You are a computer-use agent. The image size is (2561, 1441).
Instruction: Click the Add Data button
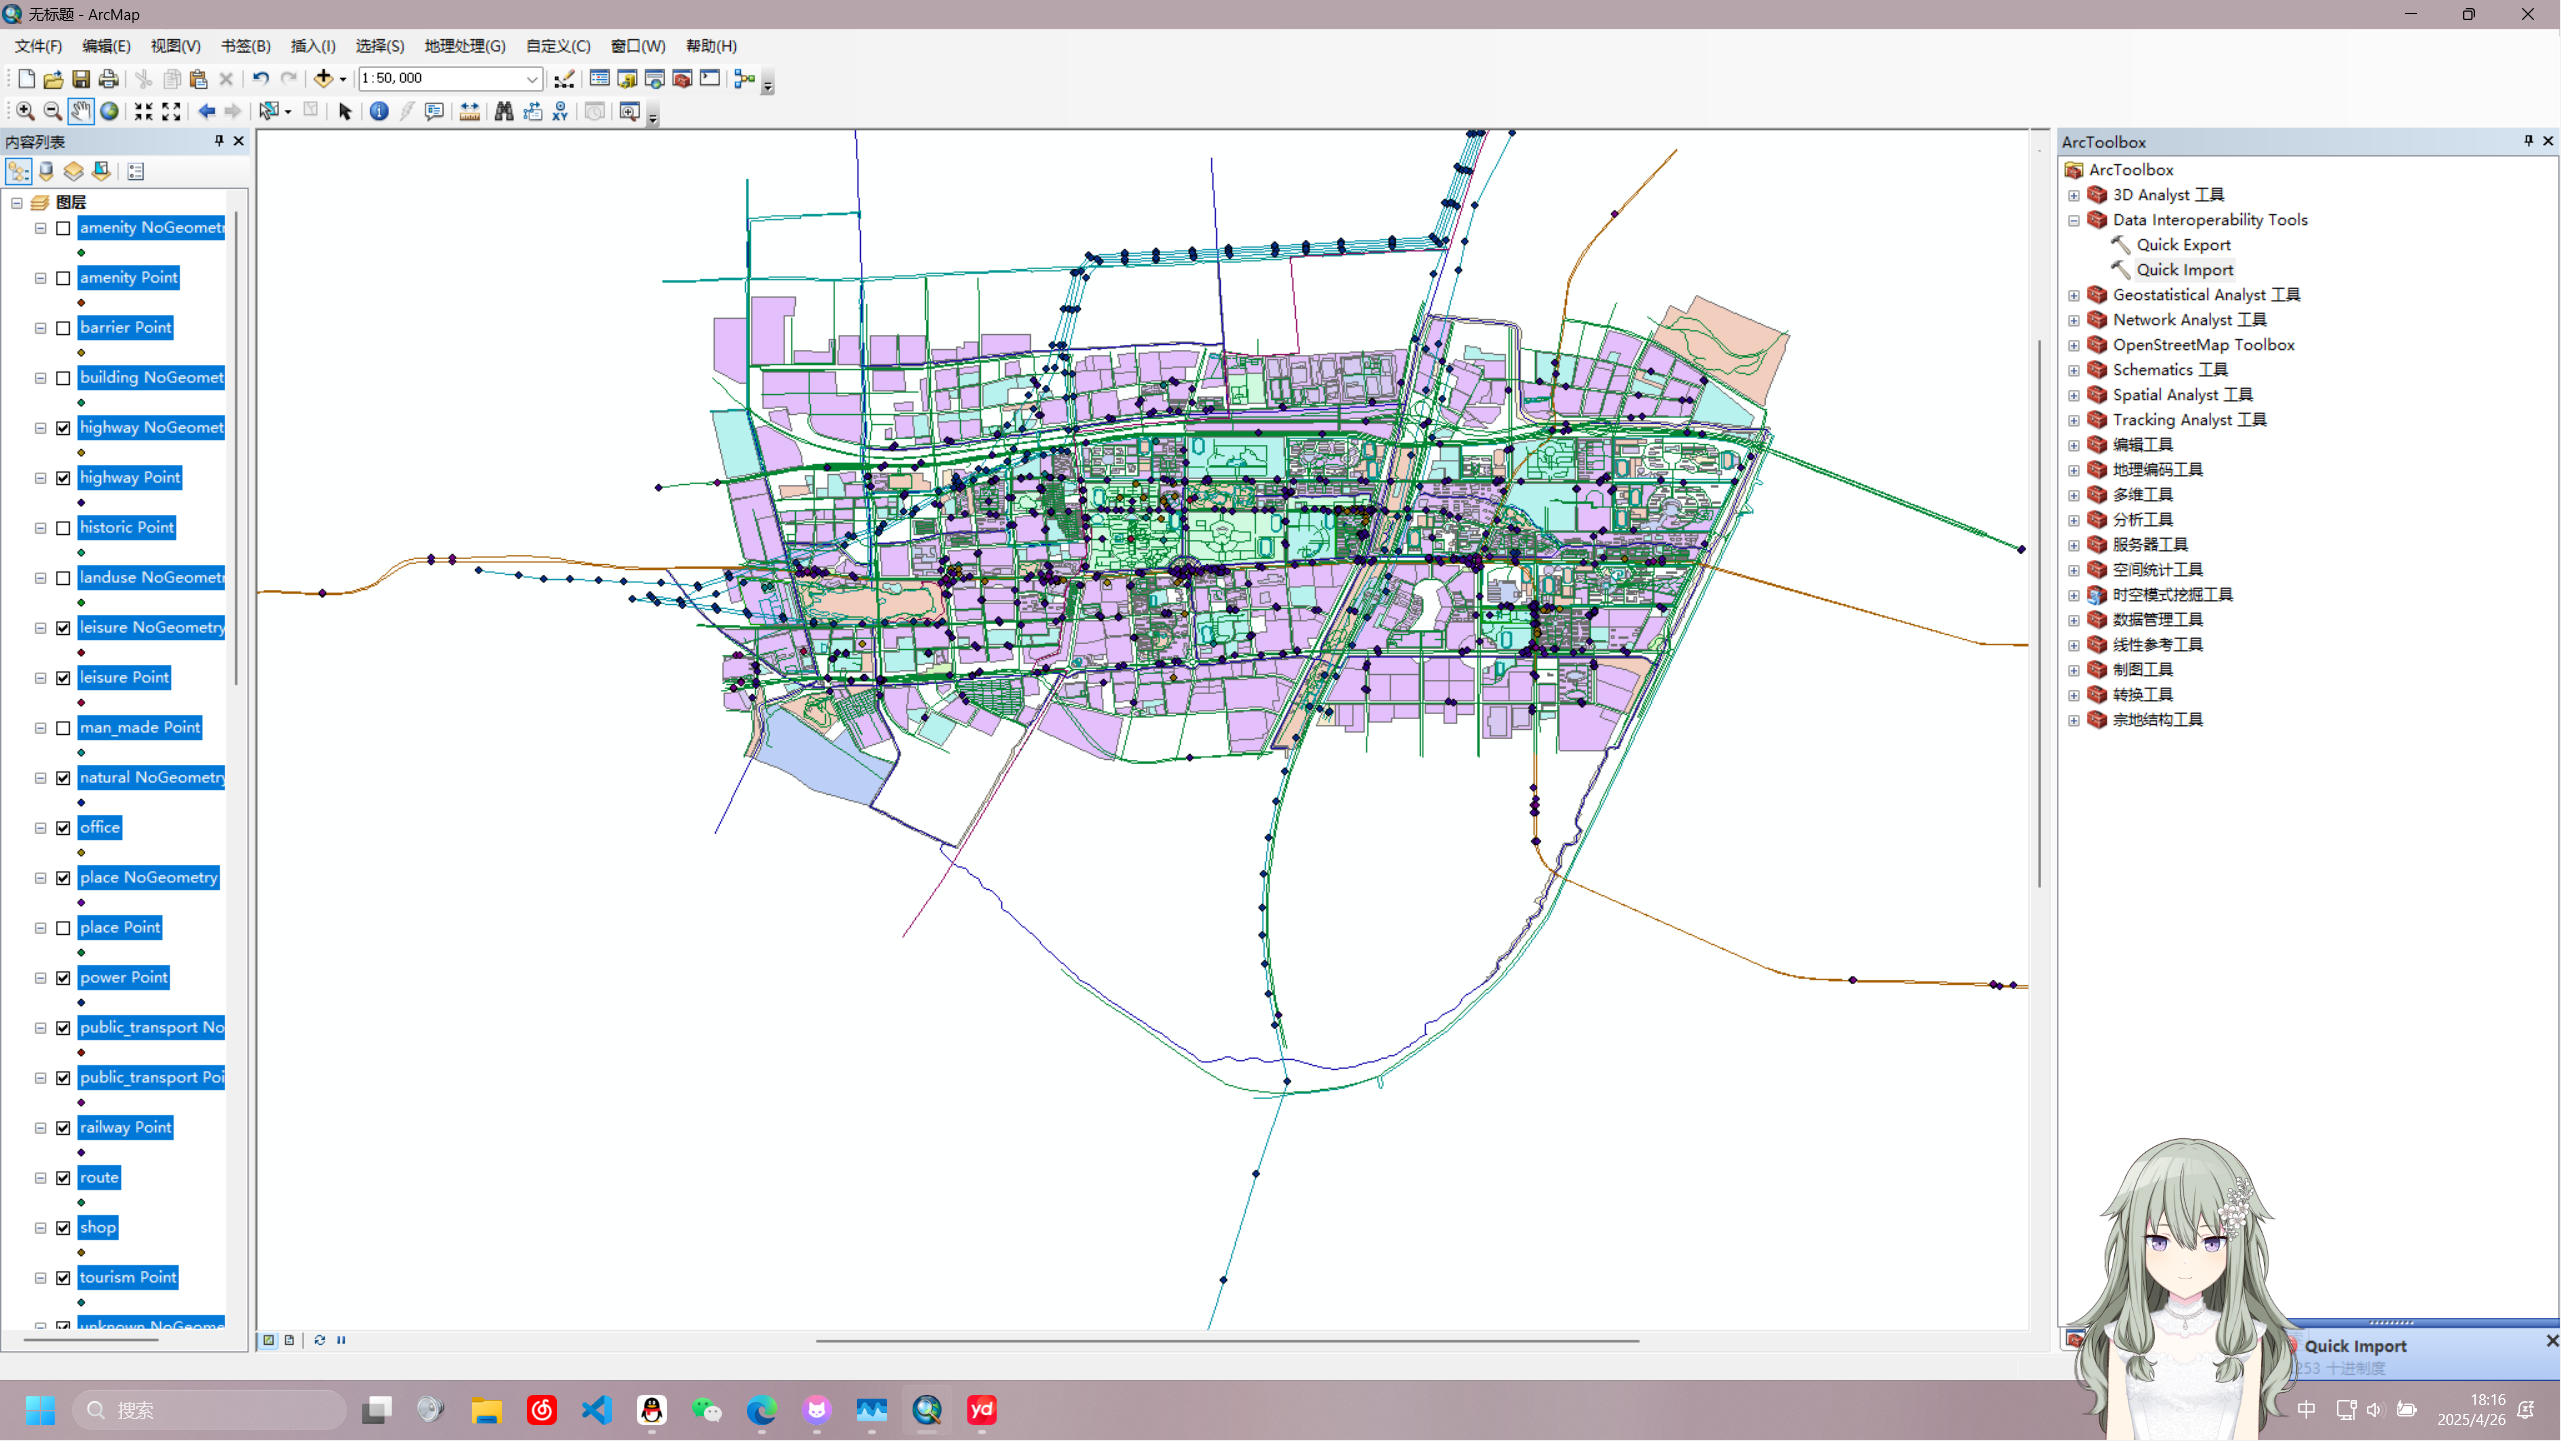[x=323, y=78]
